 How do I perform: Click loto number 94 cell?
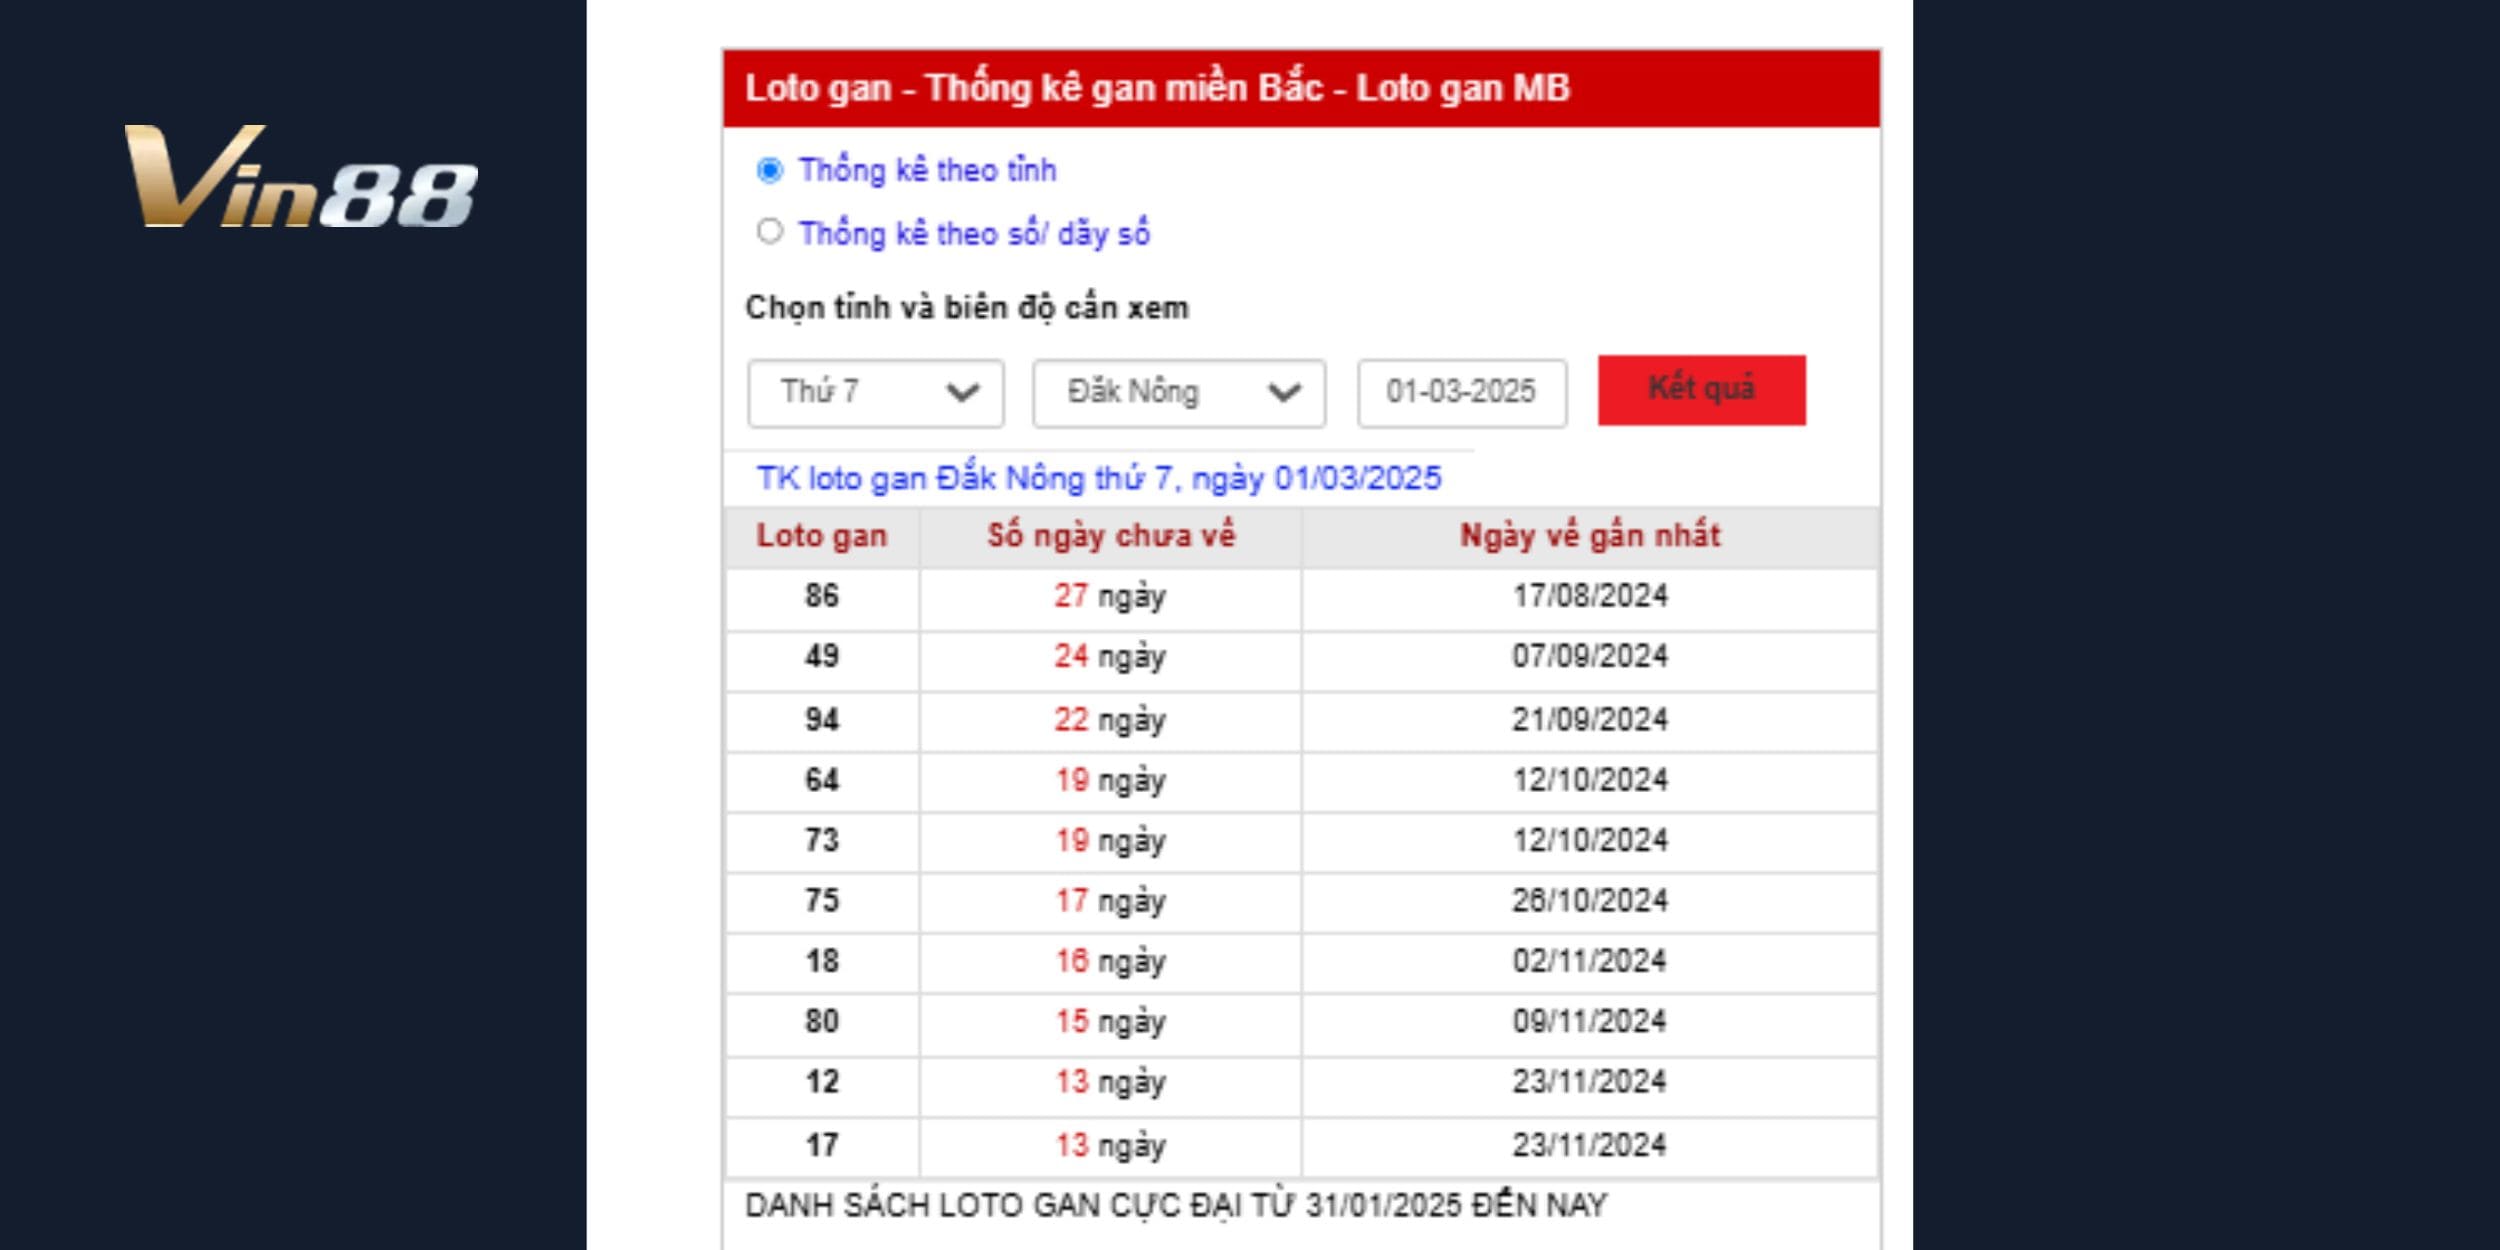(x=822, y=720)
